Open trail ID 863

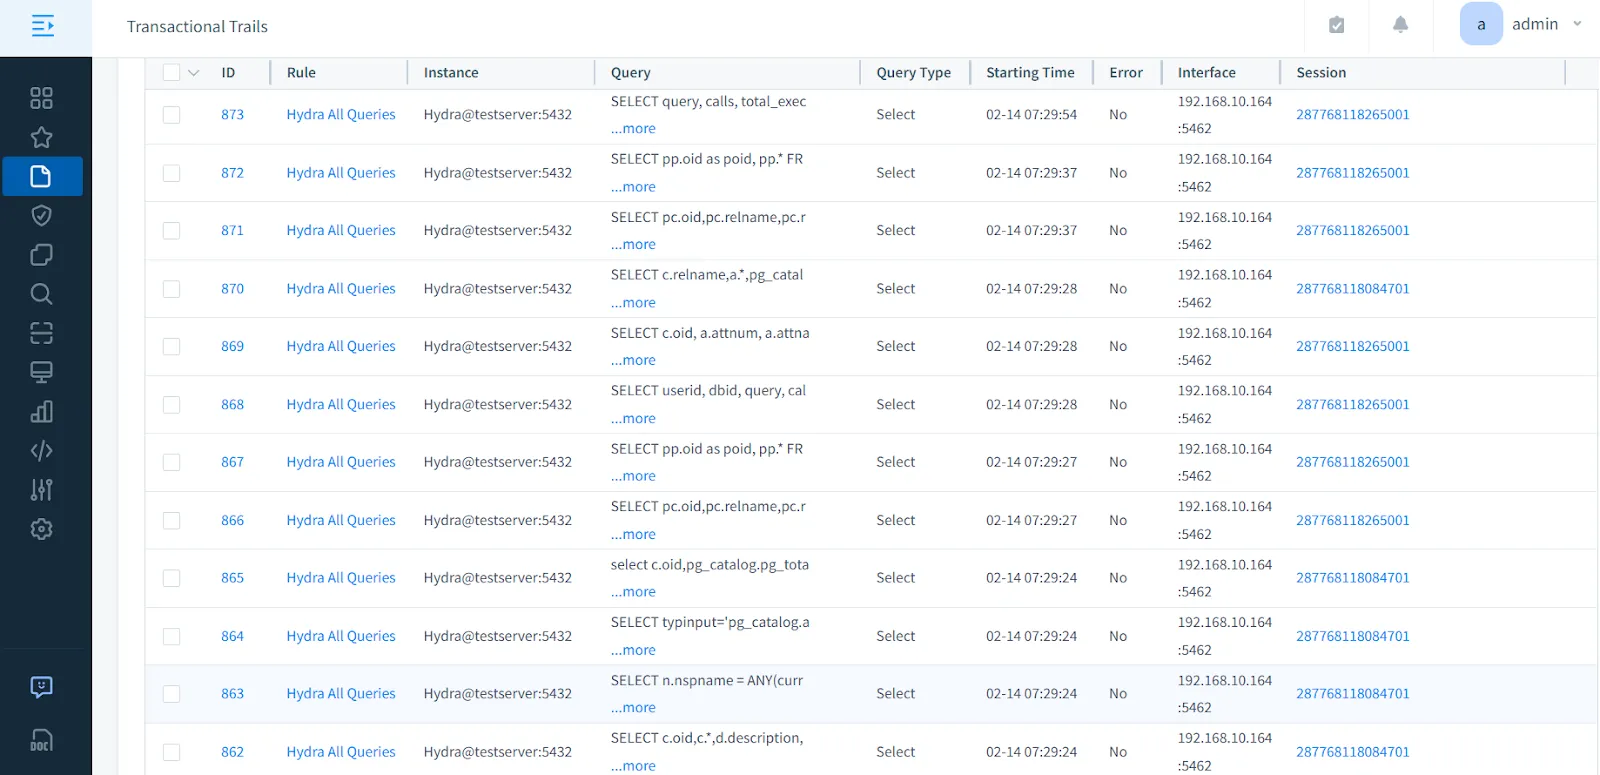coord(232,694)
